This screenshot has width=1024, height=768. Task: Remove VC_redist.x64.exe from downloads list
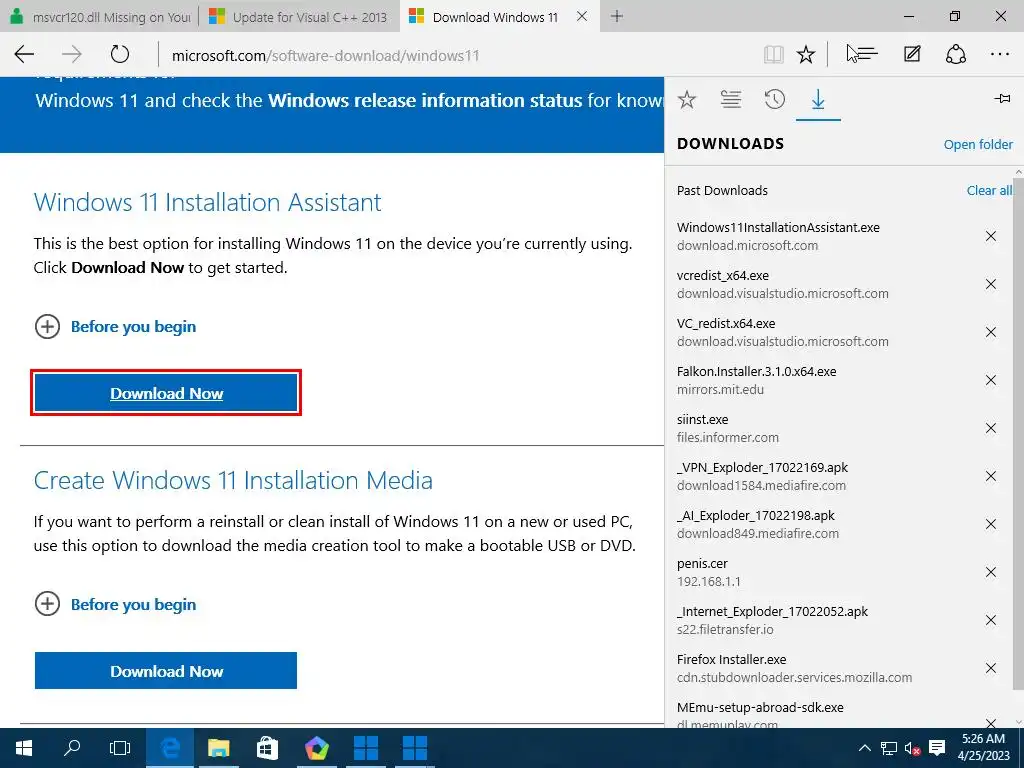(x=991, y=332)
